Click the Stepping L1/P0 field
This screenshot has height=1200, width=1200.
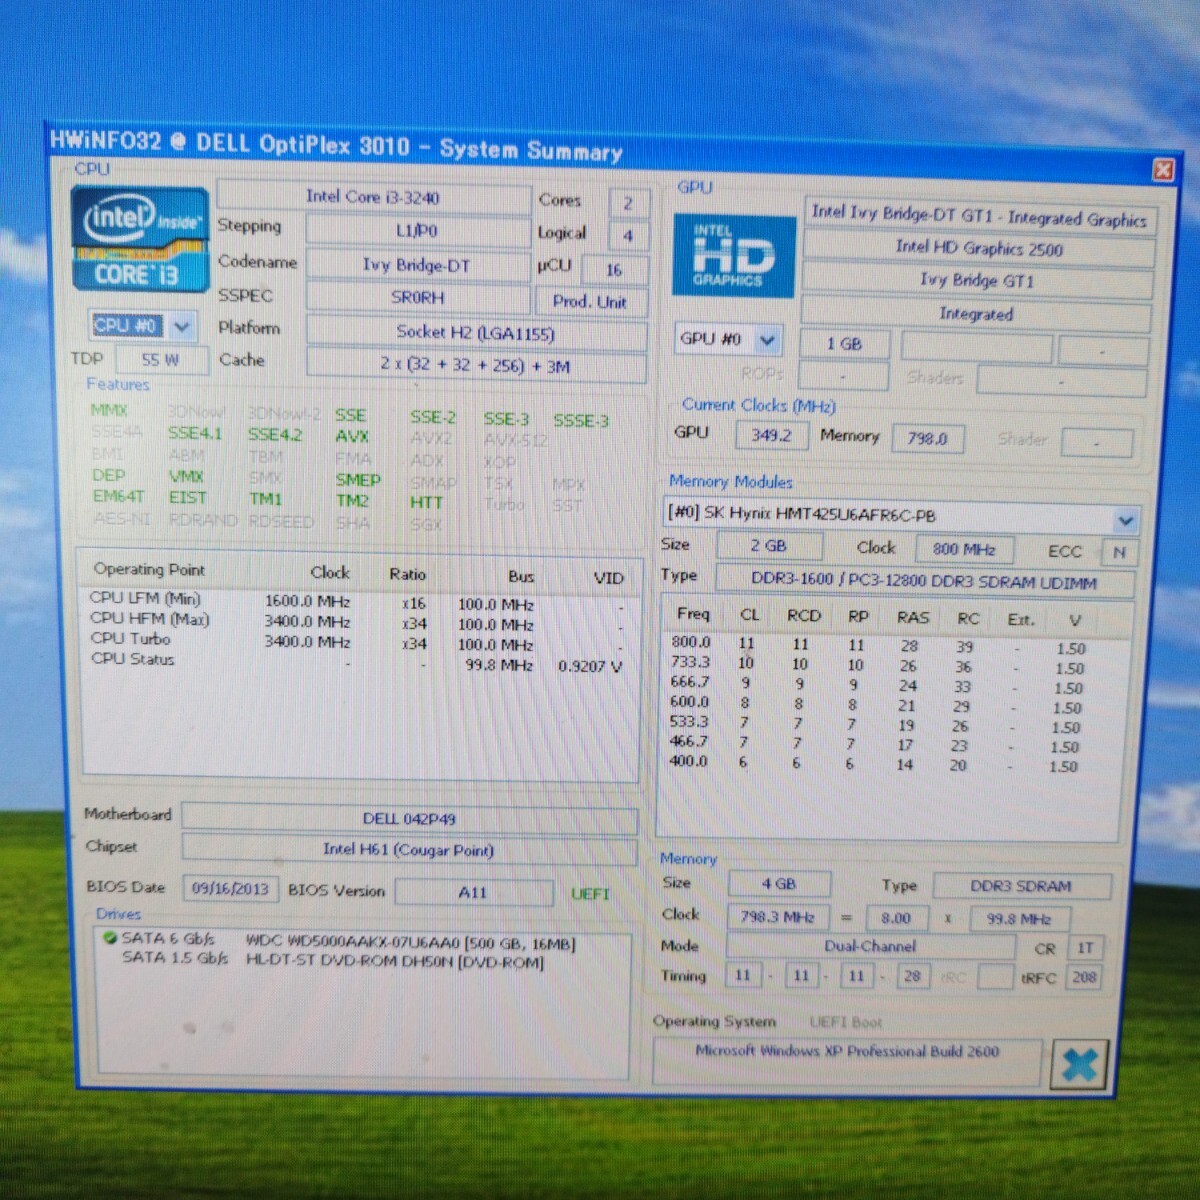click(x=417, y=231)
